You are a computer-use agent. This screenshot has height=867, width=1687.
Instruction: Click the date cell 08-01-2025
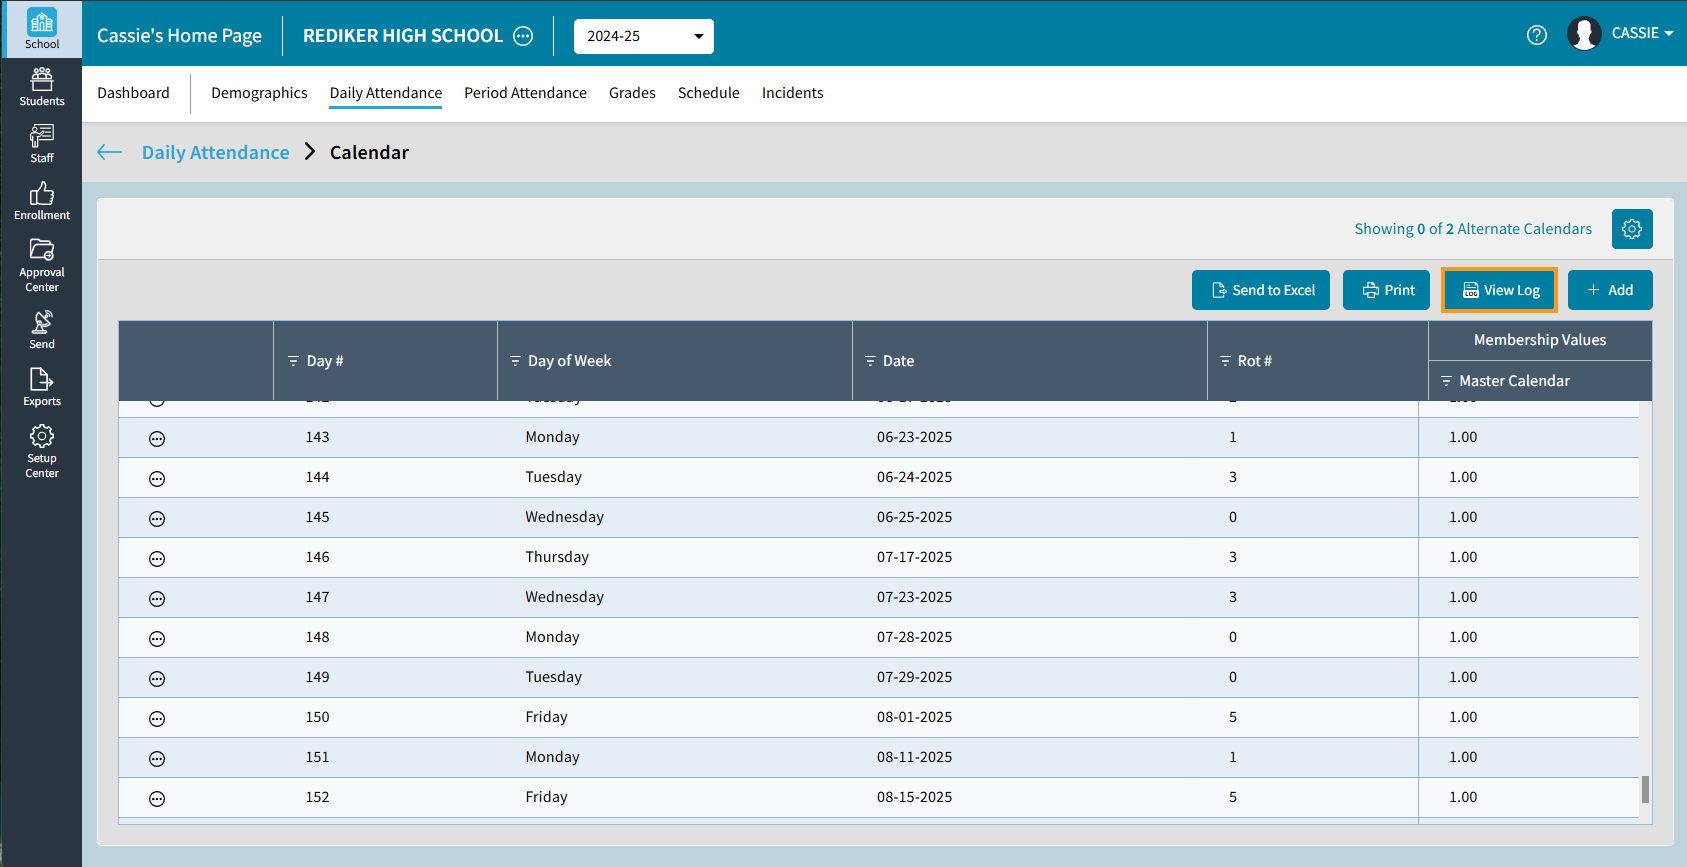click(914, 717)
